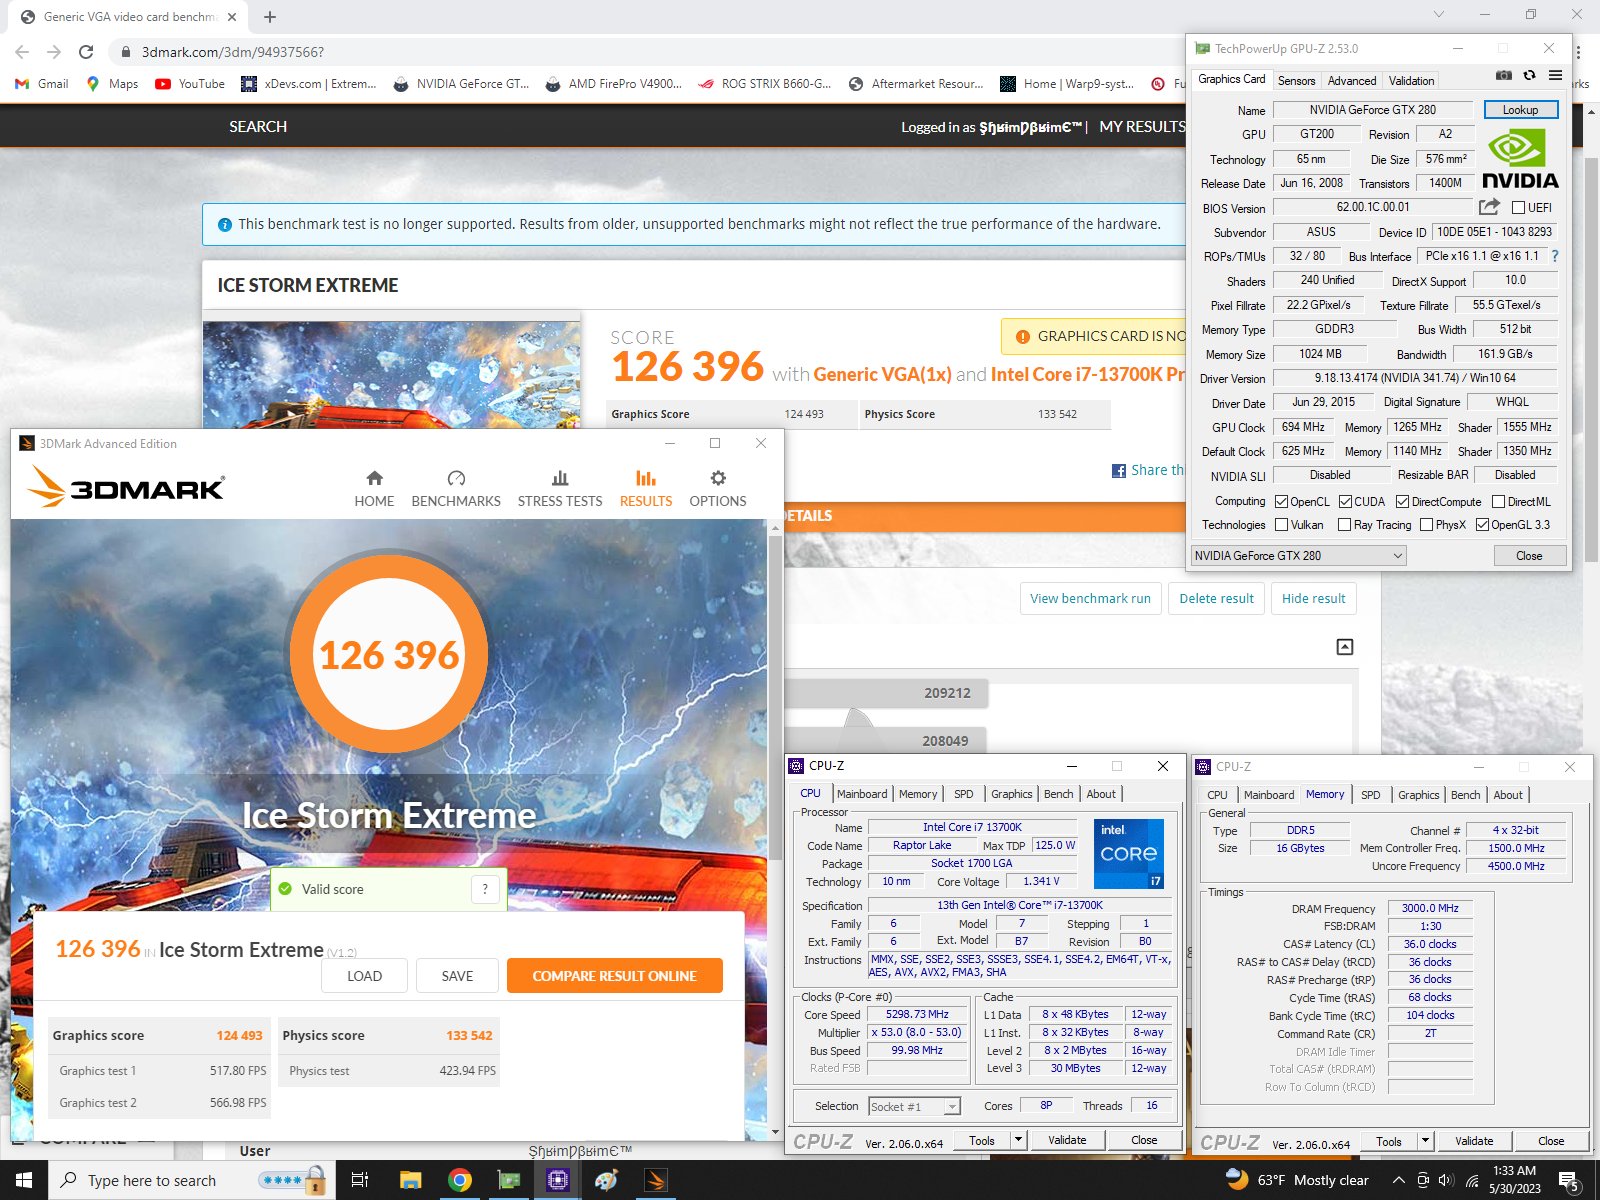Open the 3DMark taskbar icon
Image resolution: width=1600 pixels, height=1200 pixels.
click(656, 1180)
